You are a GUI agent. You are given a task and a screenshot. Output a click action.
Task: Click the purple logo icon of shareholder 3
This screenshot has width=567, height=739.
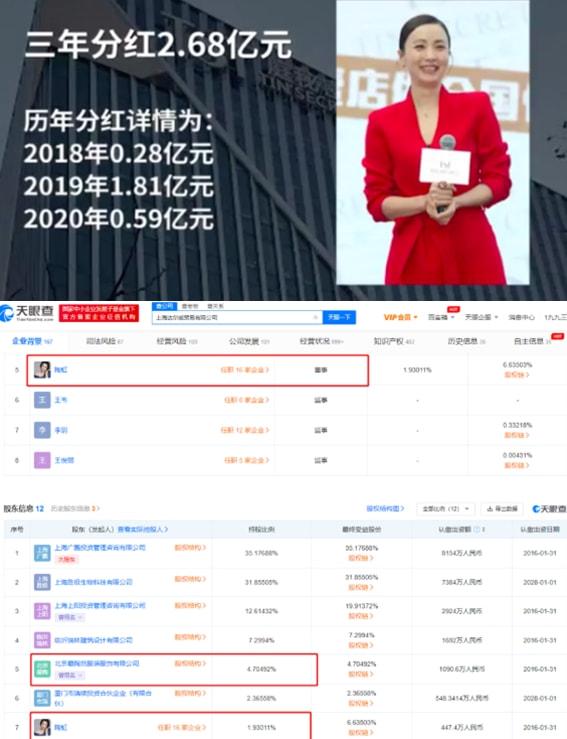(42, 611)
